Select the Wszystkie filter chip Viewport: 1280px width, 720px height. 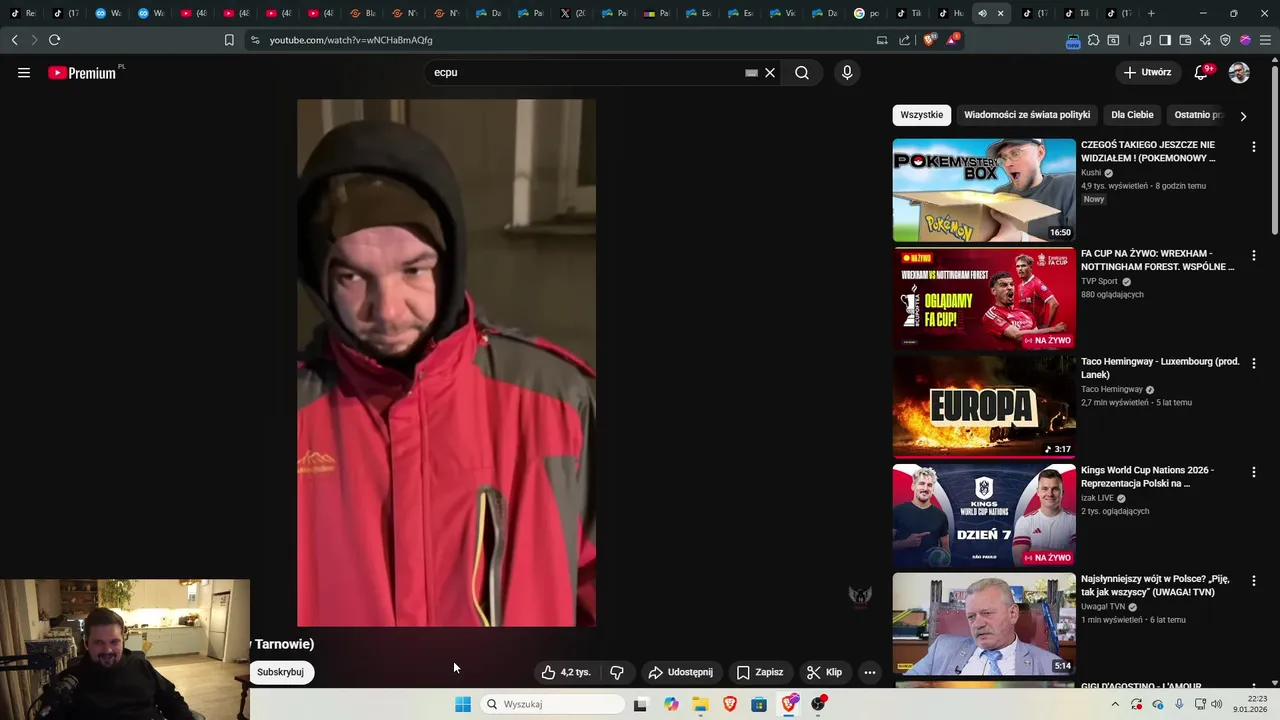[x=921, y=115]
